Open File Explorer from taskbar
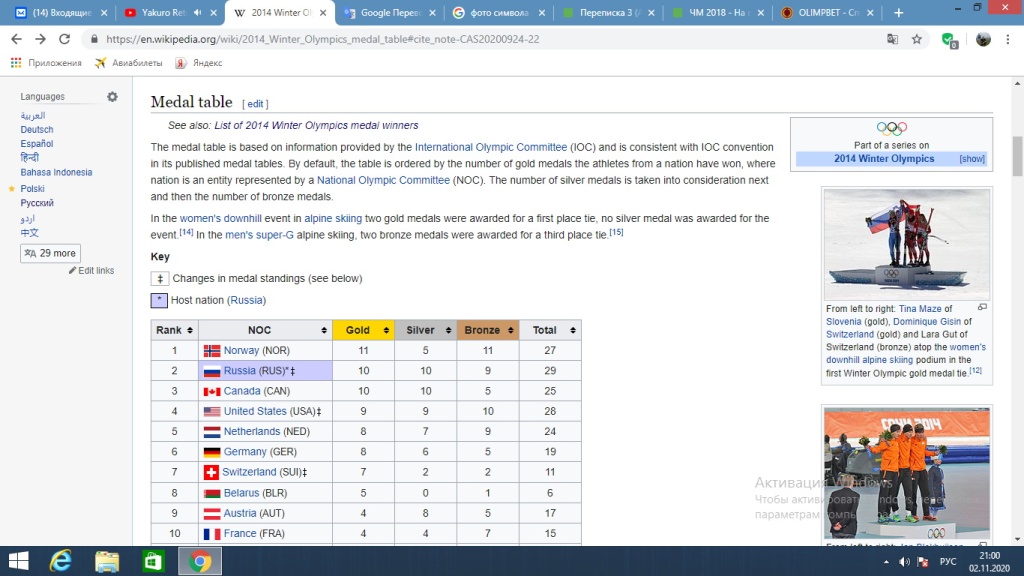1024x576 pixels. click(x=107, y=561)
